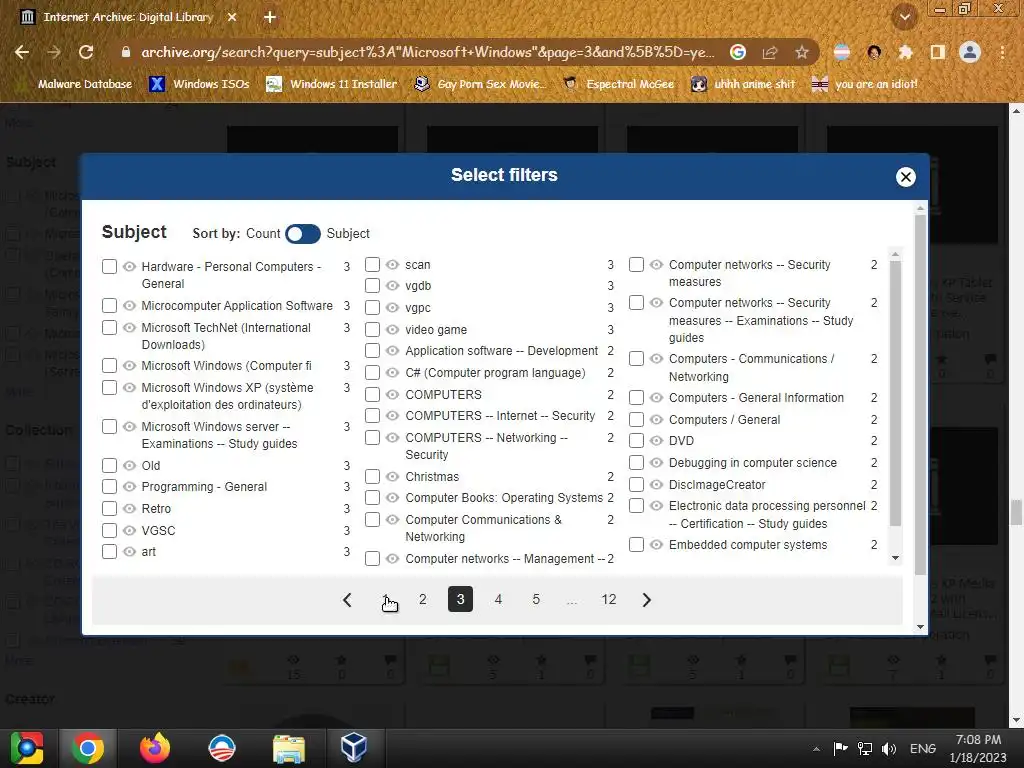This screenshot has width=1024, height=768.
Task: Bookmark this page with star icon
Action: (x=802, y=52)
